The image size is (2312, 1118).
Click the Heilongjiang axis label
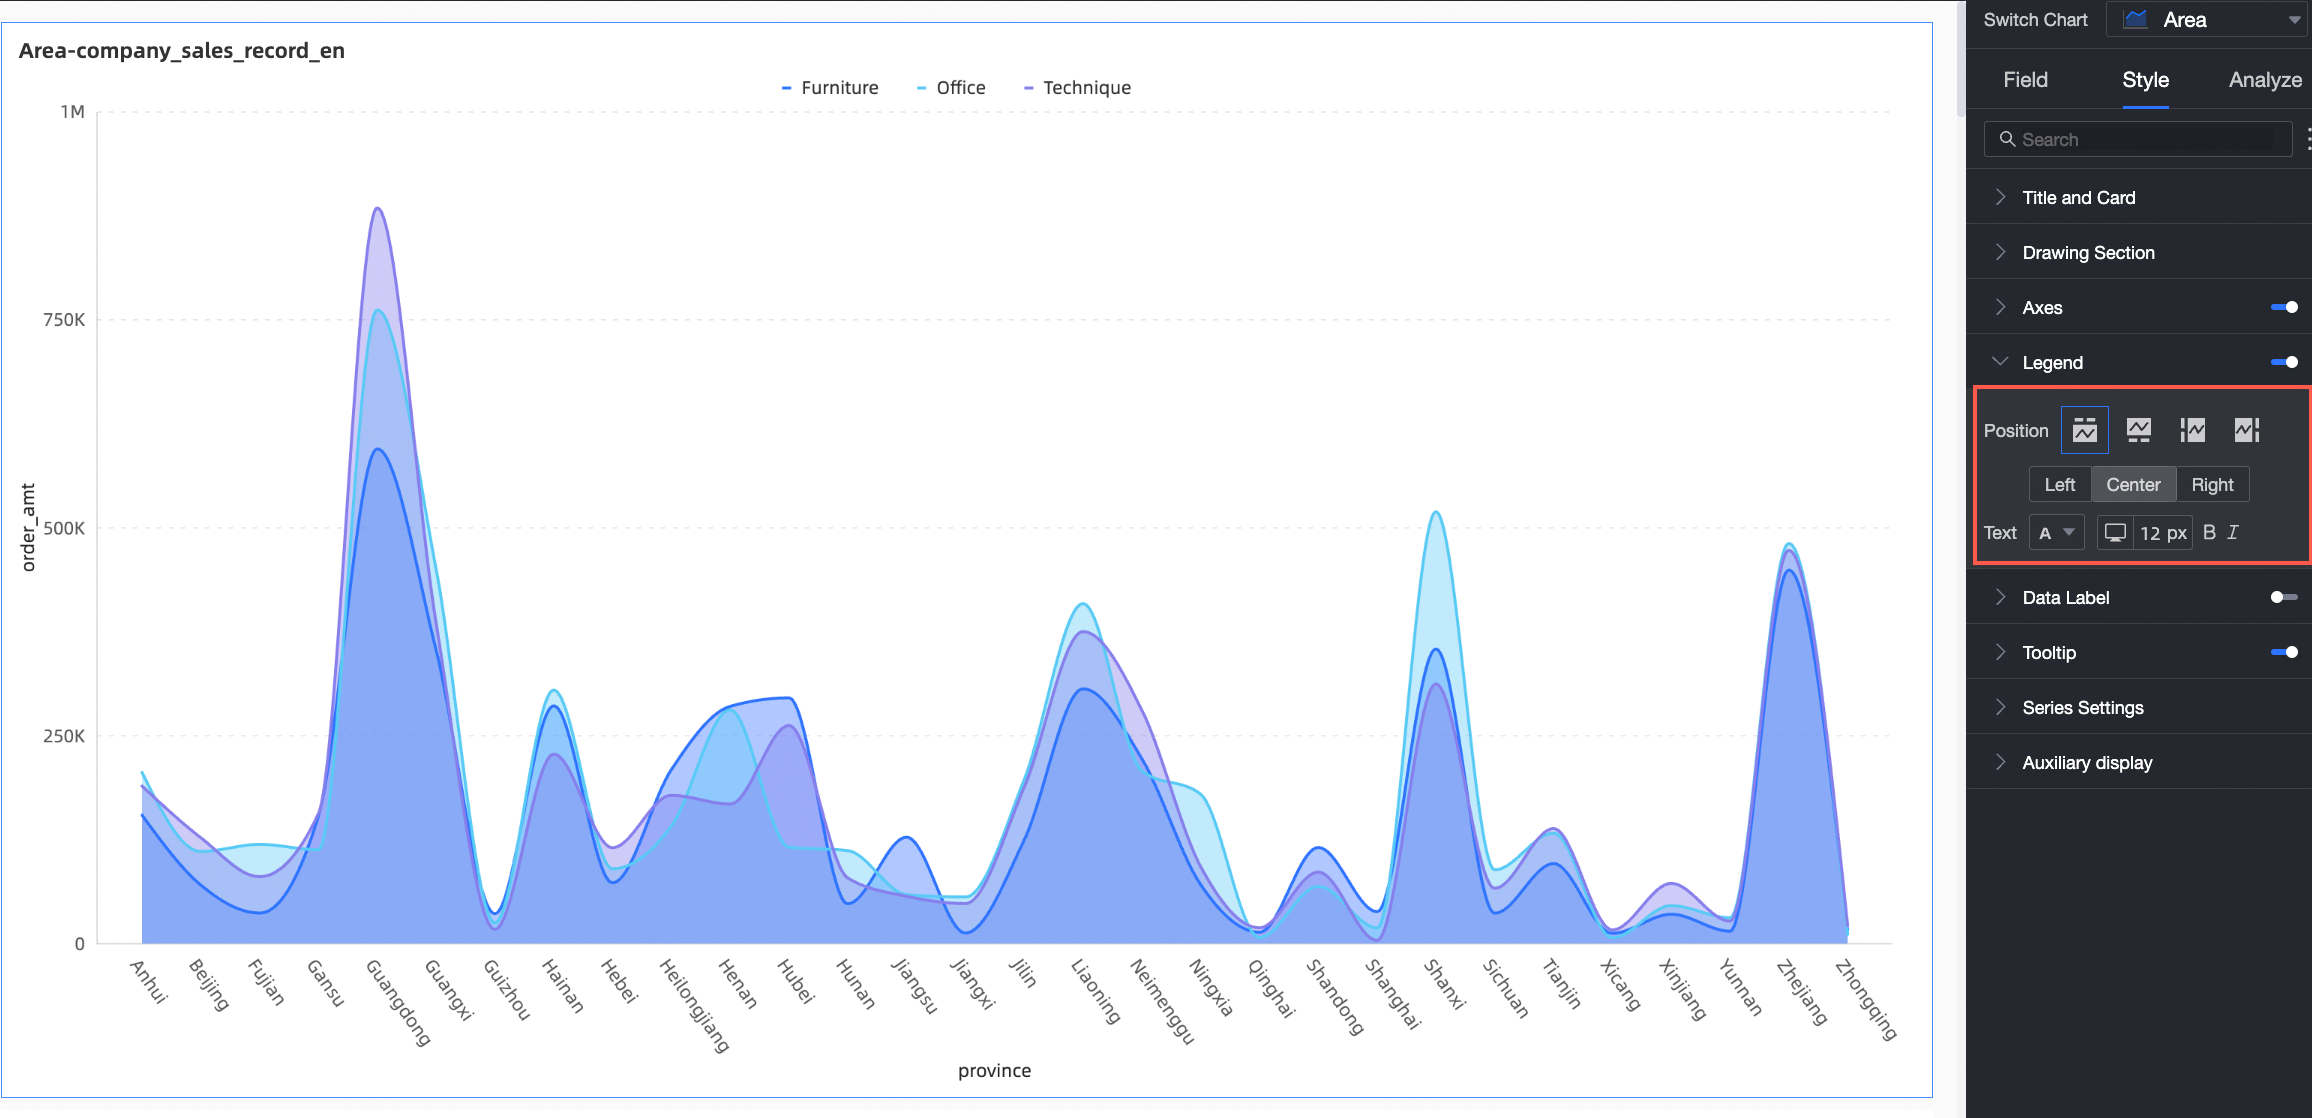[694, 1005]
